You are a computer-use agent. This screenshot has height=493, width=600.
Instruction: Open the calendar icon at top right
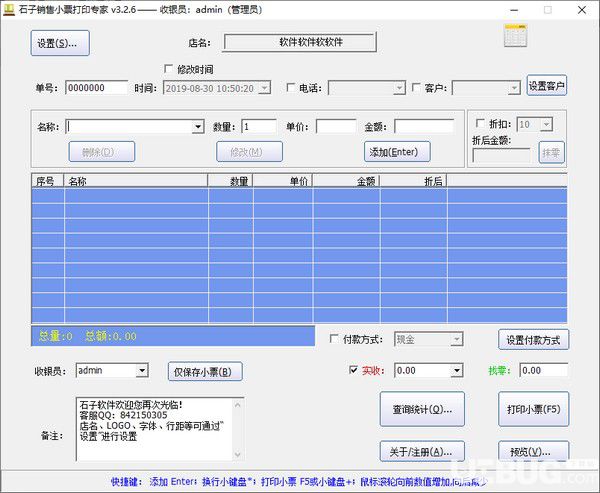(x=515, y=36)
